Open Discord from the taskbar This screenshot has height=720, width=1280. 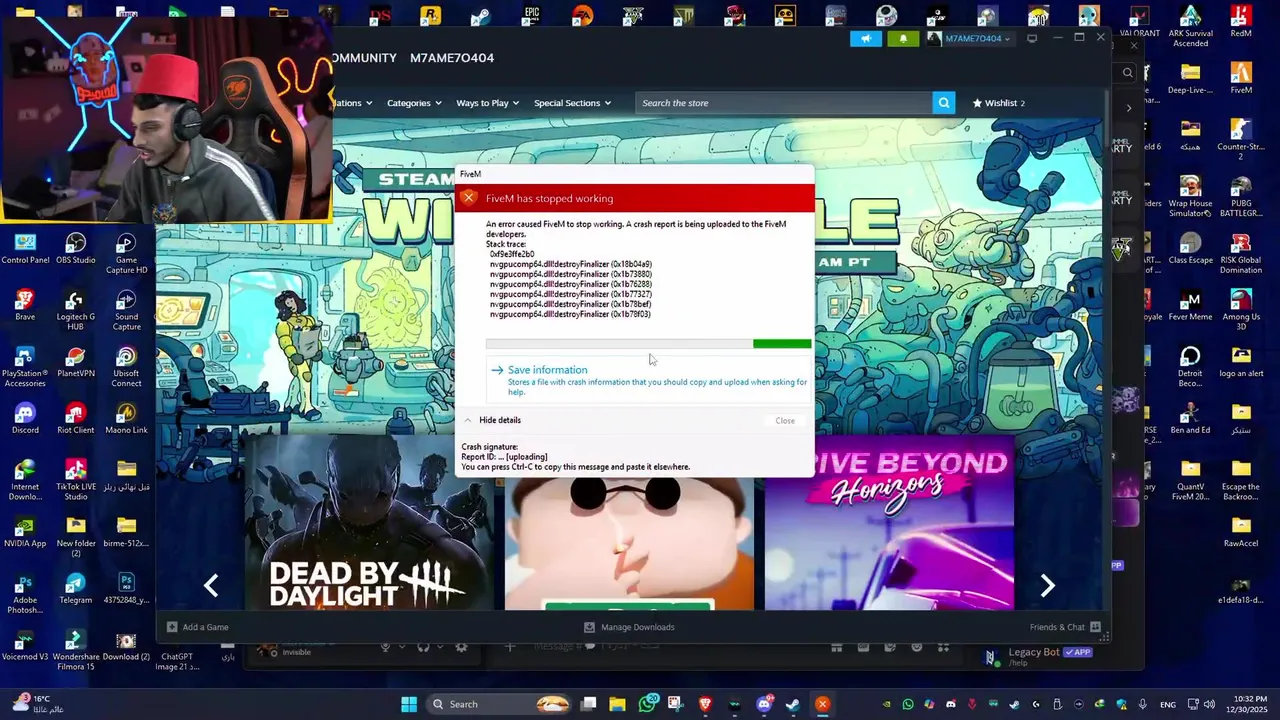coord(765,704)
